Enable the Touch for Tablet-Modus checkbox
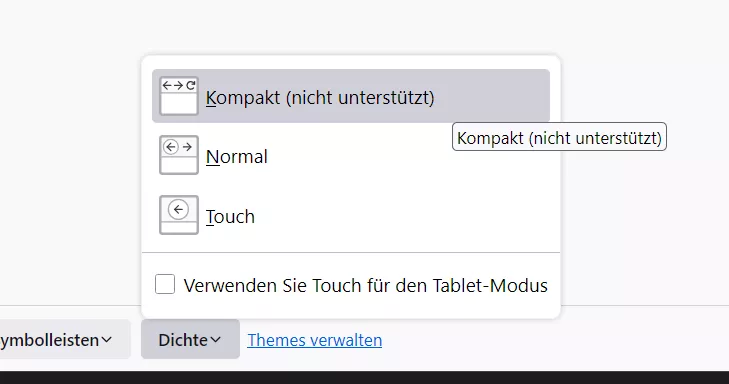The width and height of the screenshot is (729, 384). (x=165, y=284)
